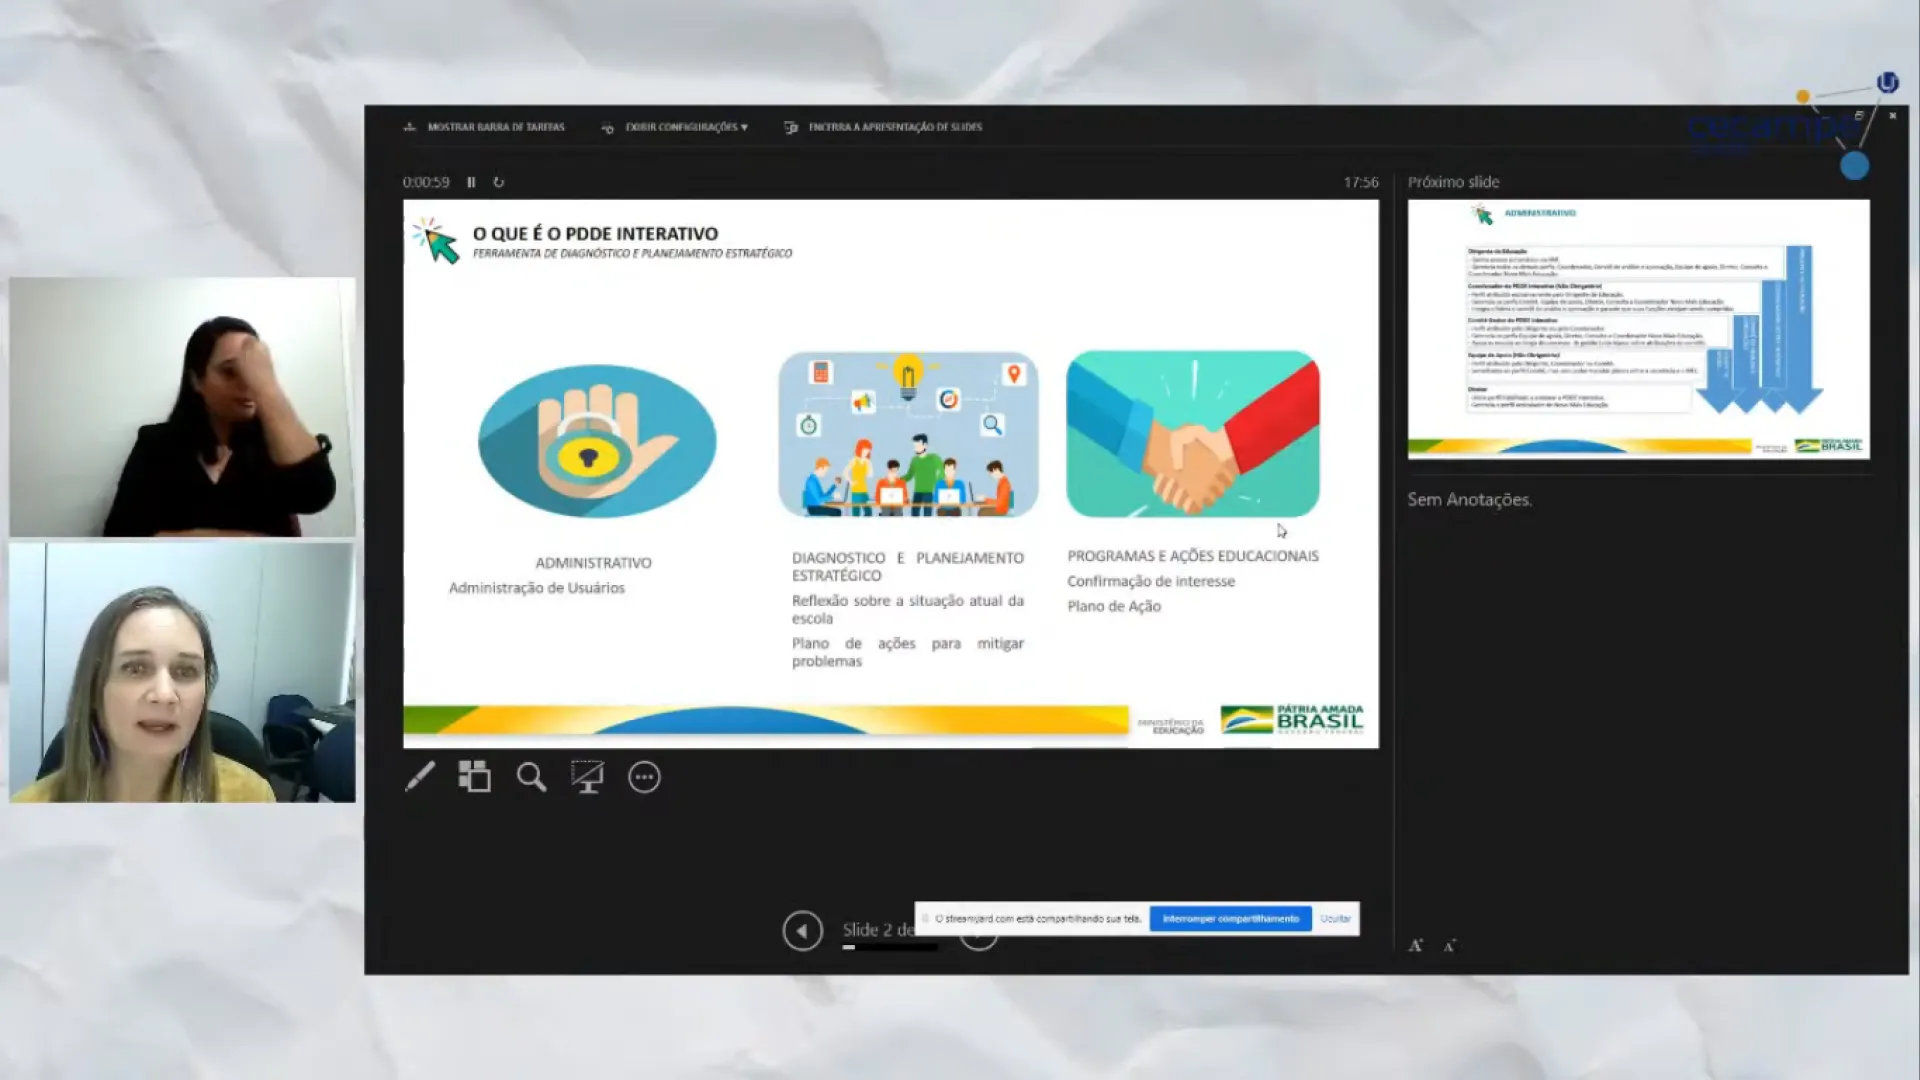Restart the presentation timer
This screenshot has width=1920, height=1080.
499,182
